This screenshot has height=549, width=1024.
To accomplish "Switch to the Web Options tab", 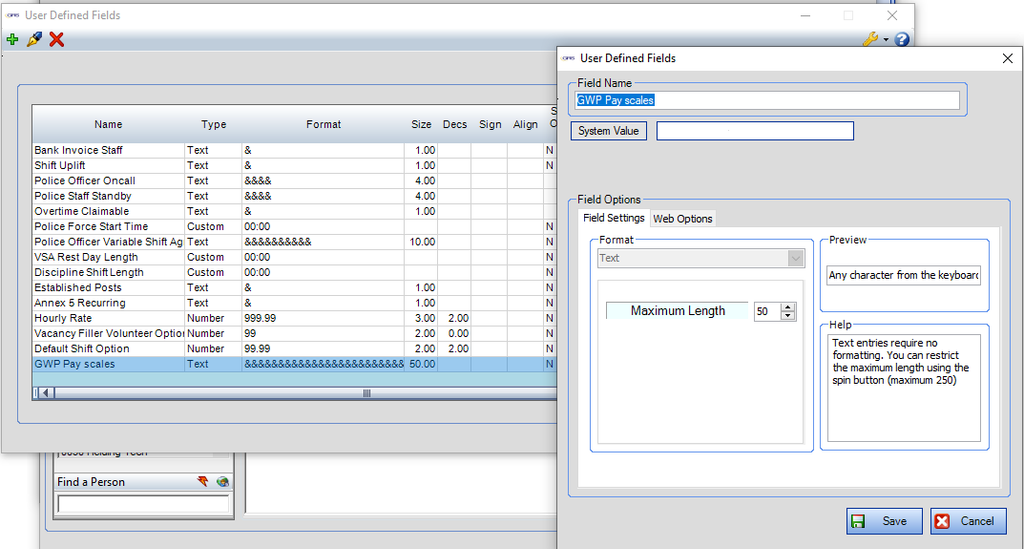I will [682, 219].
